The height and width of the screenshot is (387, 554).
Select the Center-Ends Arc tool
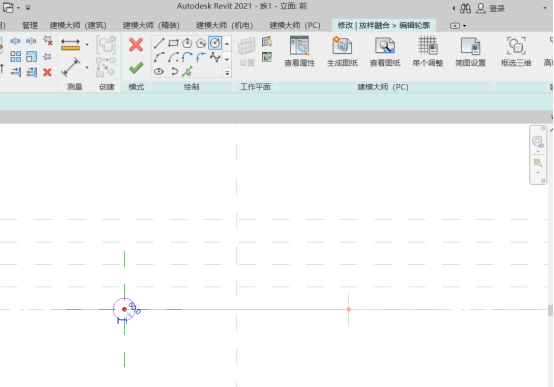(x=173, y=57)
